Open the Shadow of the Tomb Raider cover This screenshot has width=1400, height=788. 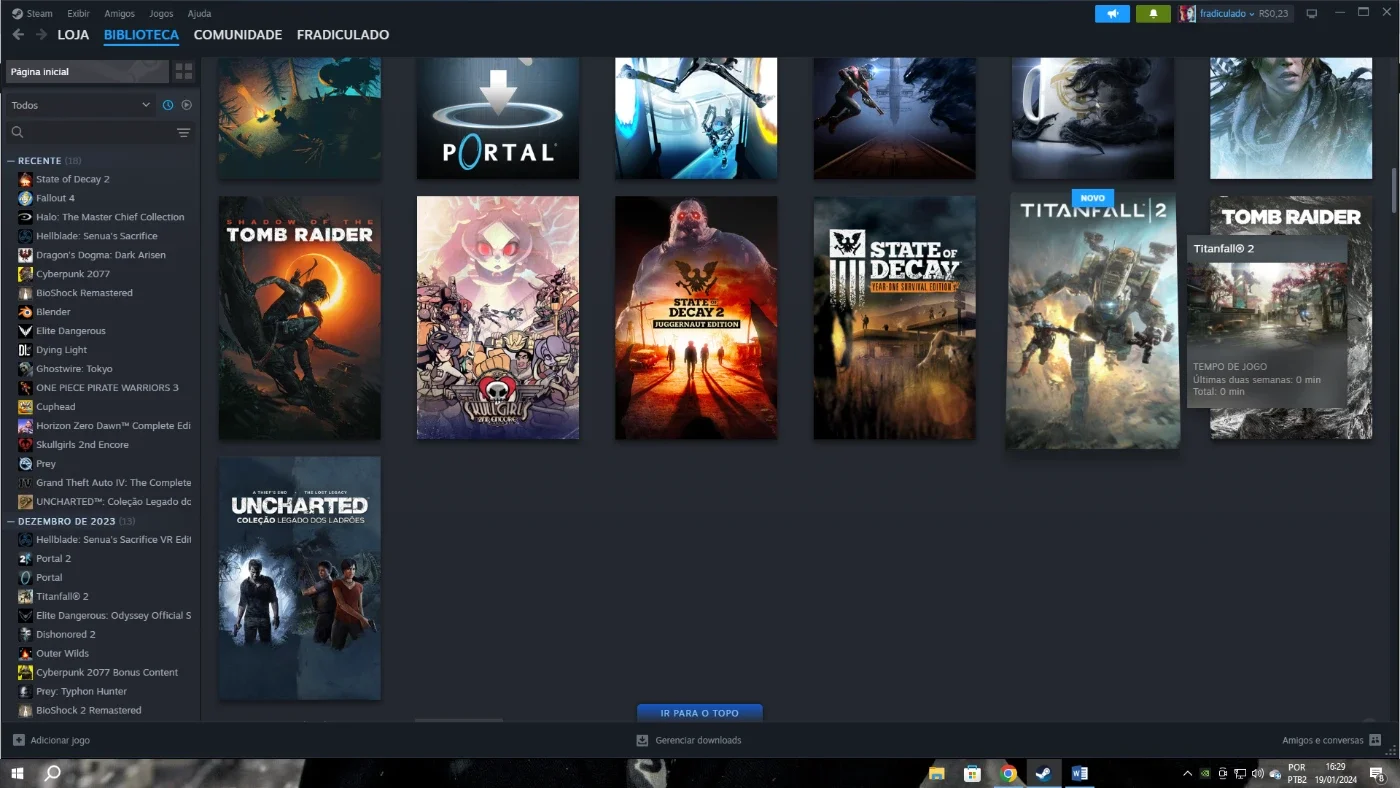pyautogui.click(x=300, y=318)
